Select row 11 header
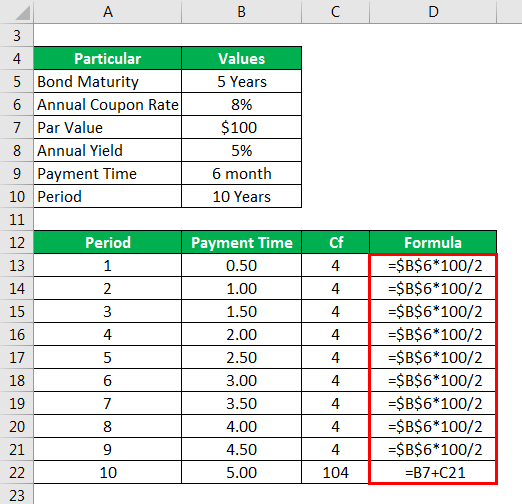This screenshot has width=522, height=504. click(17, 219)
